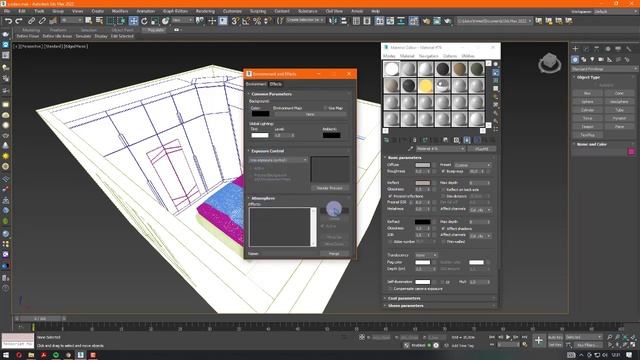The width and height of the screenshot is (640, 360).
Task: Open the Hierarchy tab in command panel
Action: 597,49
